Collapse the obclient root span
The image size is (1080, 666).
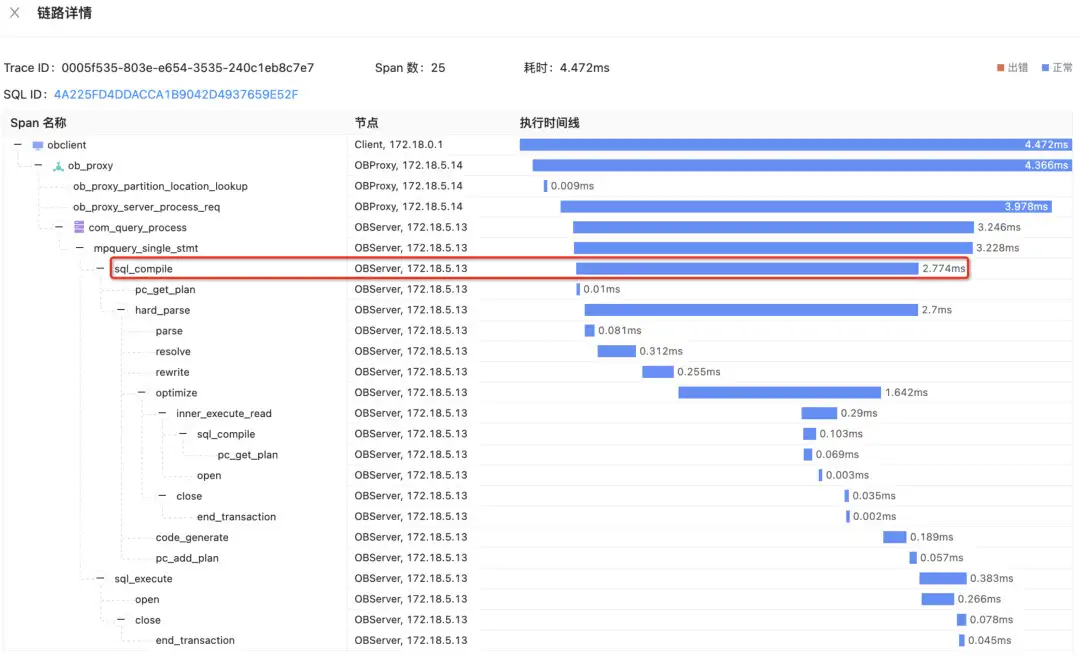[x=18, y=145]
